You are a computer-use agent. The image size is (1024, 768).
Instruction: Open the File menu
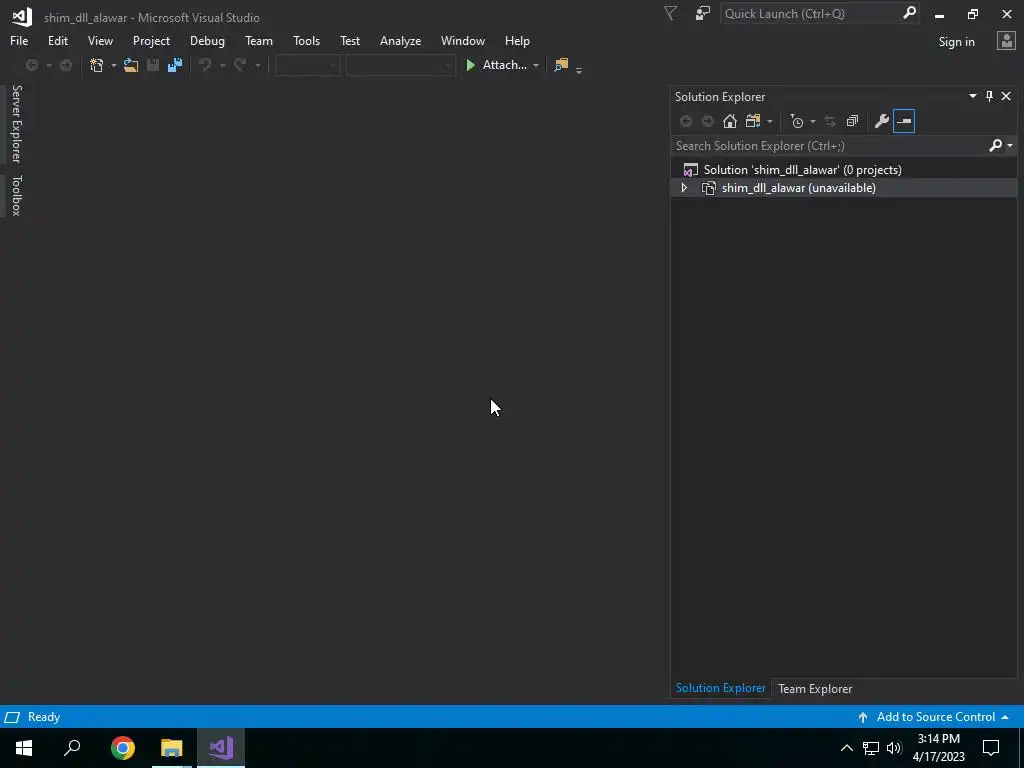pyautogui.click(x=19, y=41)
